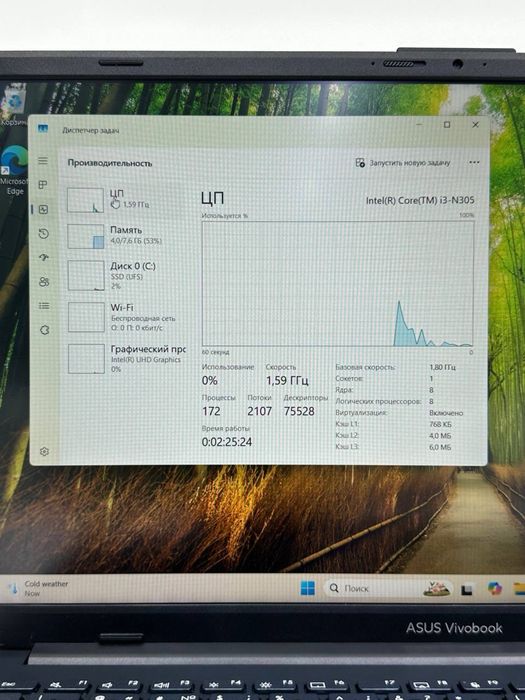Open the three-dots more options menu
Screen dimensions: 525x700
[x=474, y=162]
